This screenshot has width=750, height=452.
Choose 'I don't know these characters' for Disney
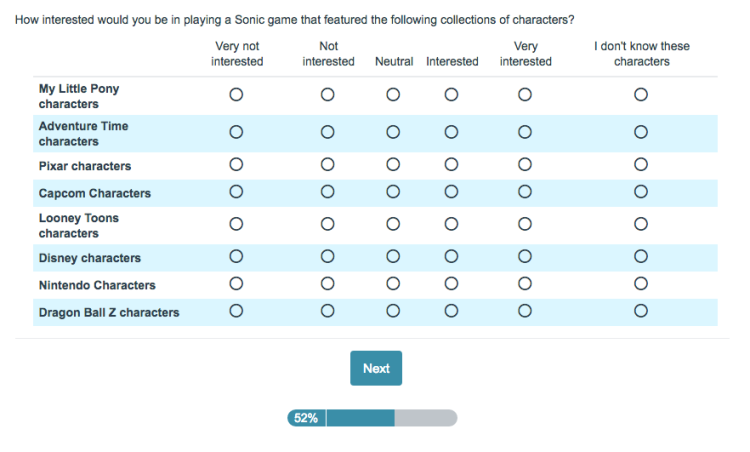(x=641, y=257)
